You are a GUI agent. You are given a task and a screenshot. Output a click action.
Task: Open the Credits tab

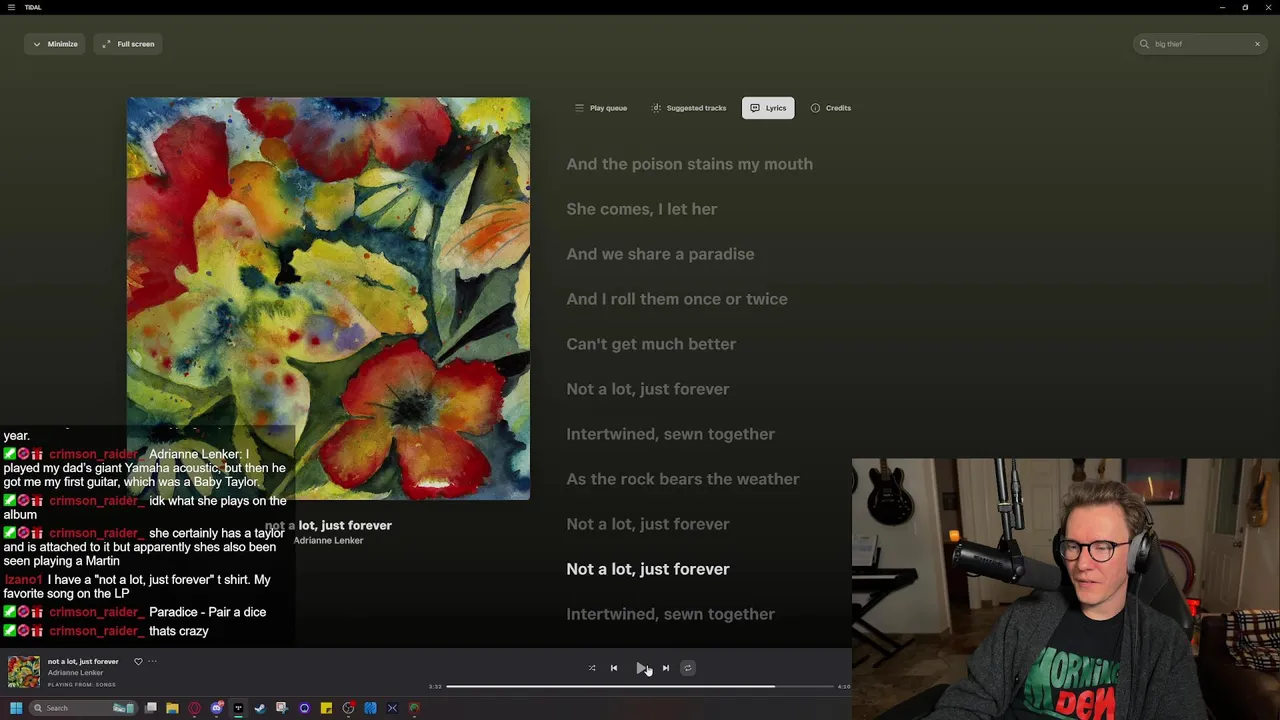pos(831,108)
